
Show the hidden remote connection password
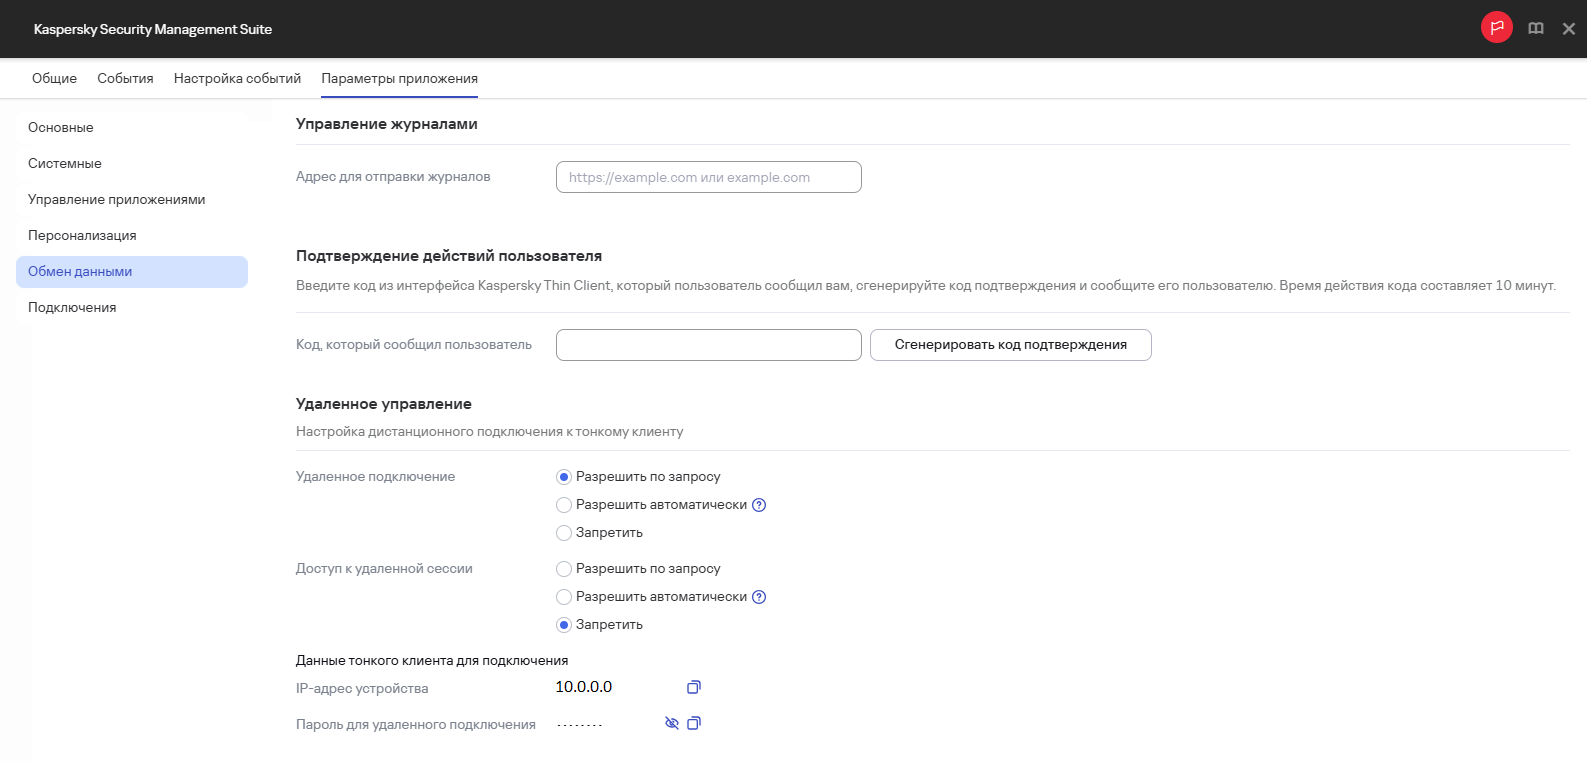(672, 723)
